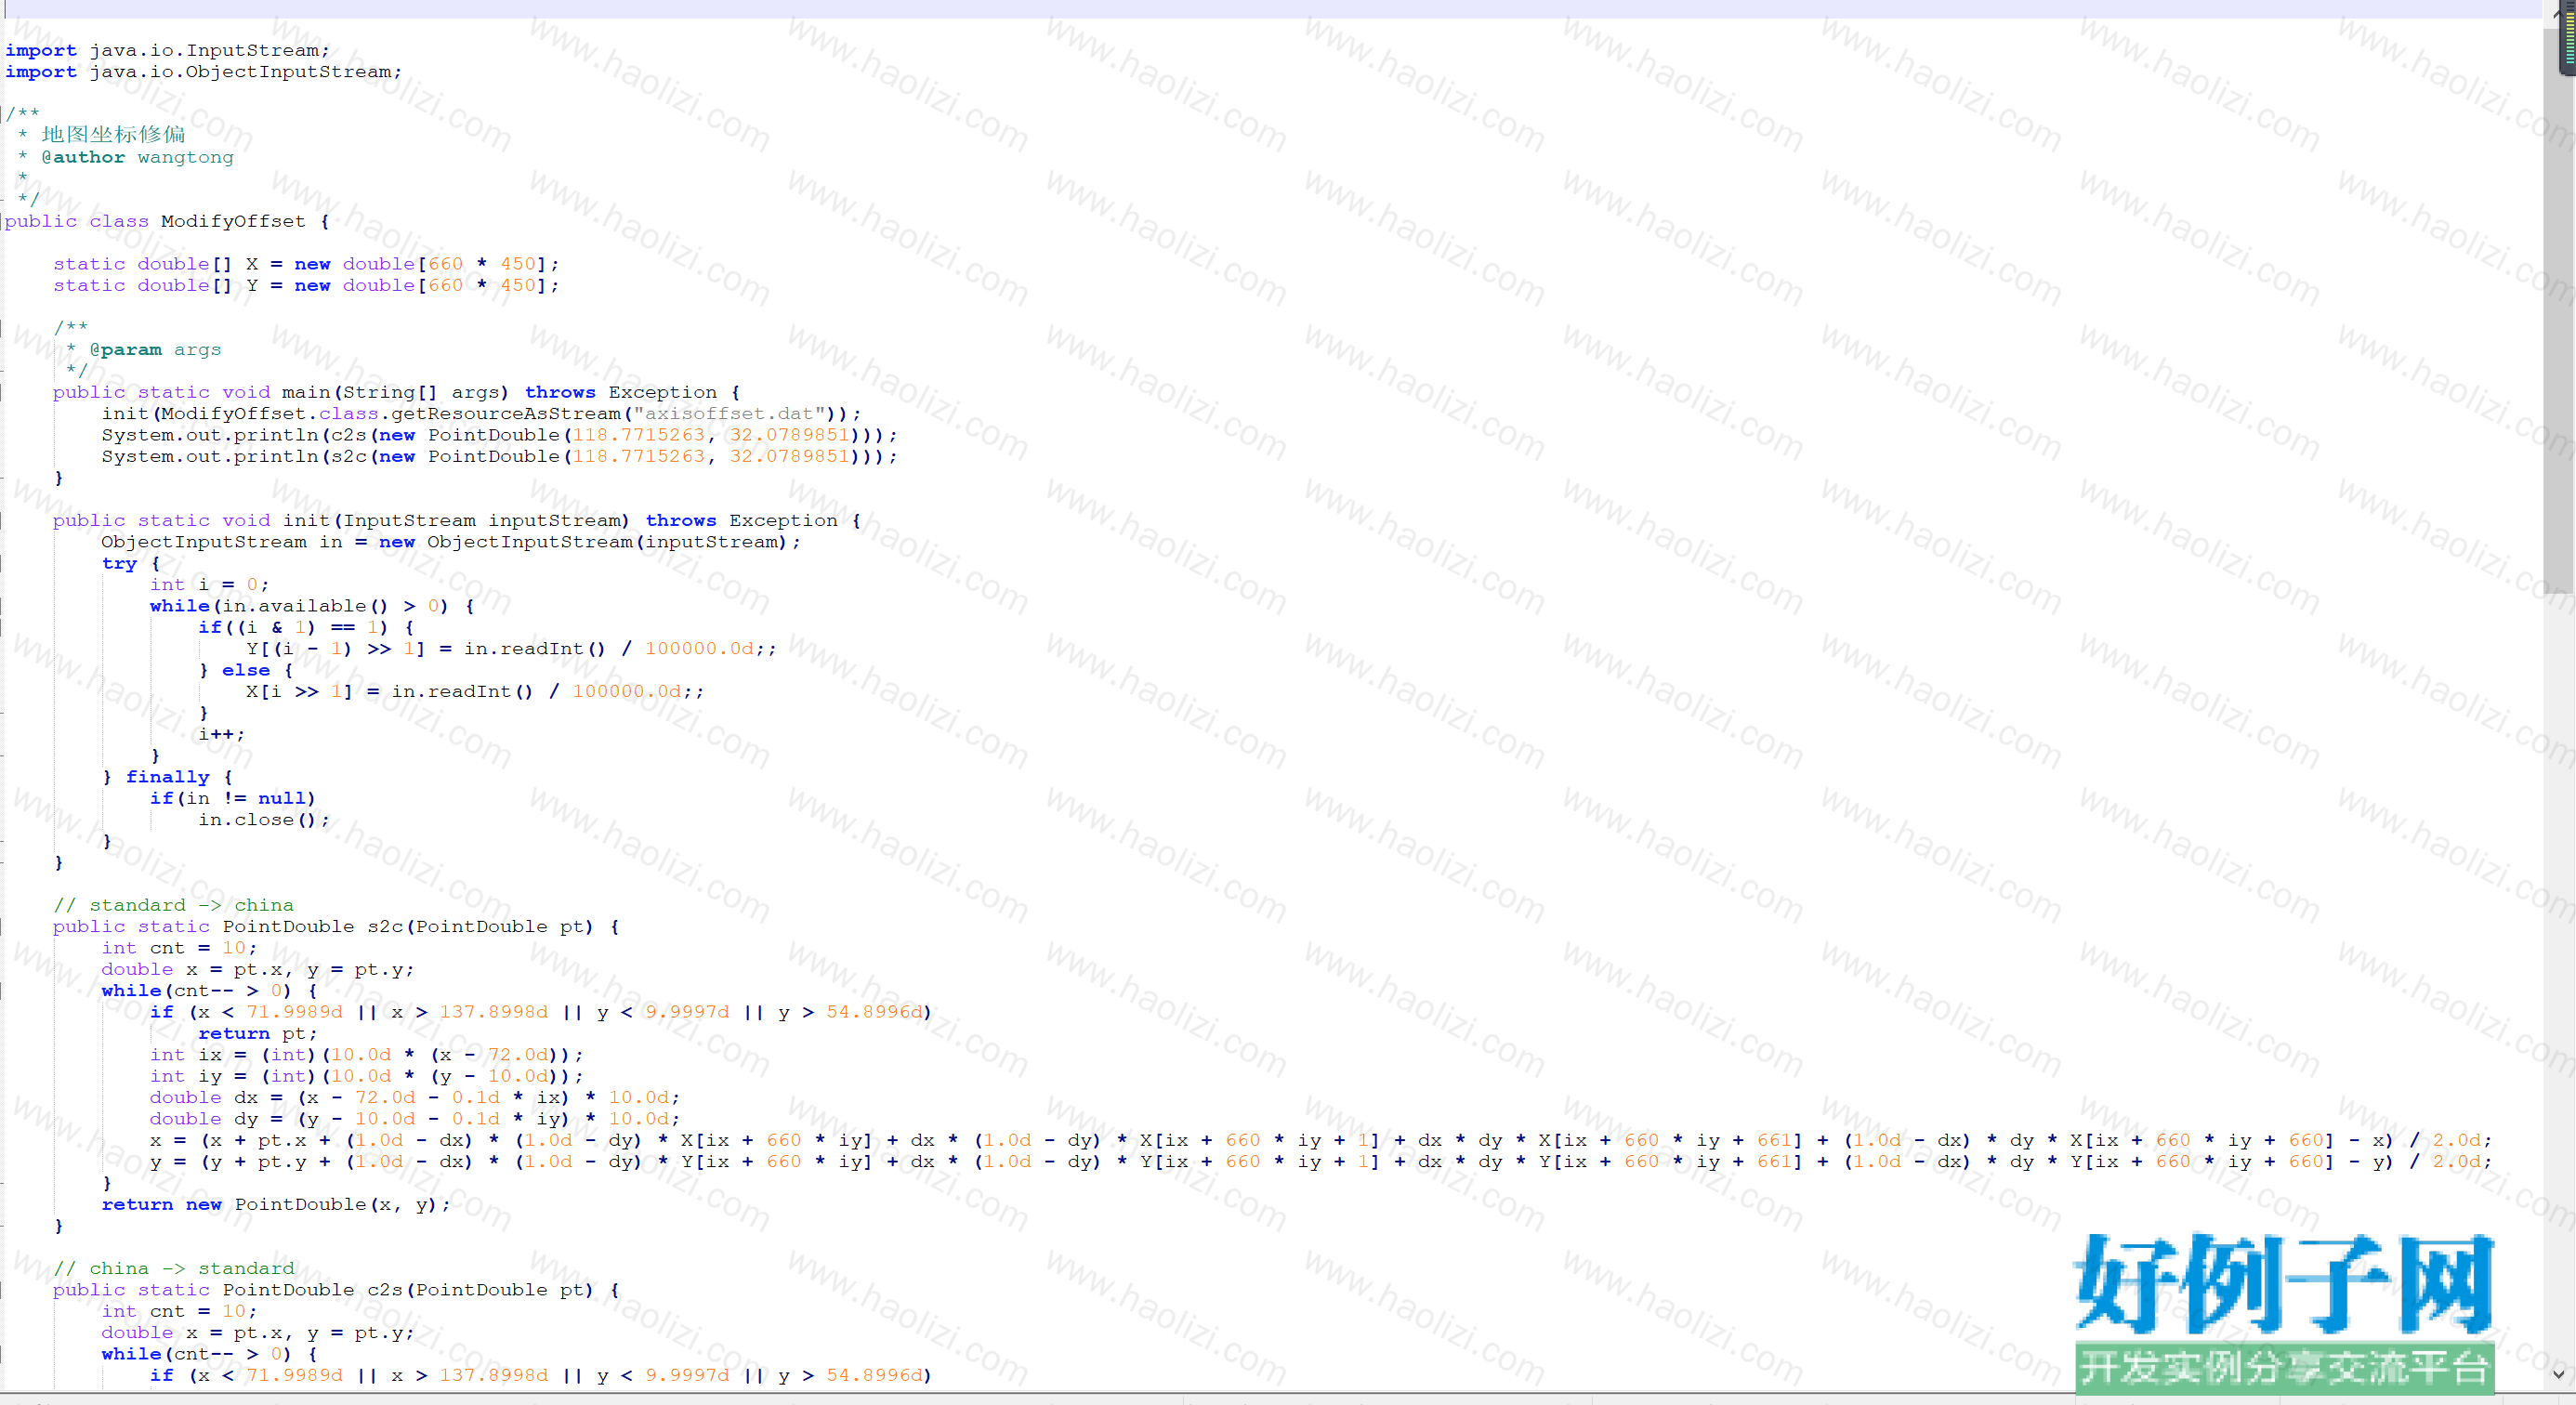Image resolution: width=2576 pixels, height=1405 pixels.
Task: Click 'int ix' variable declaration
Action: [186, 1055]
